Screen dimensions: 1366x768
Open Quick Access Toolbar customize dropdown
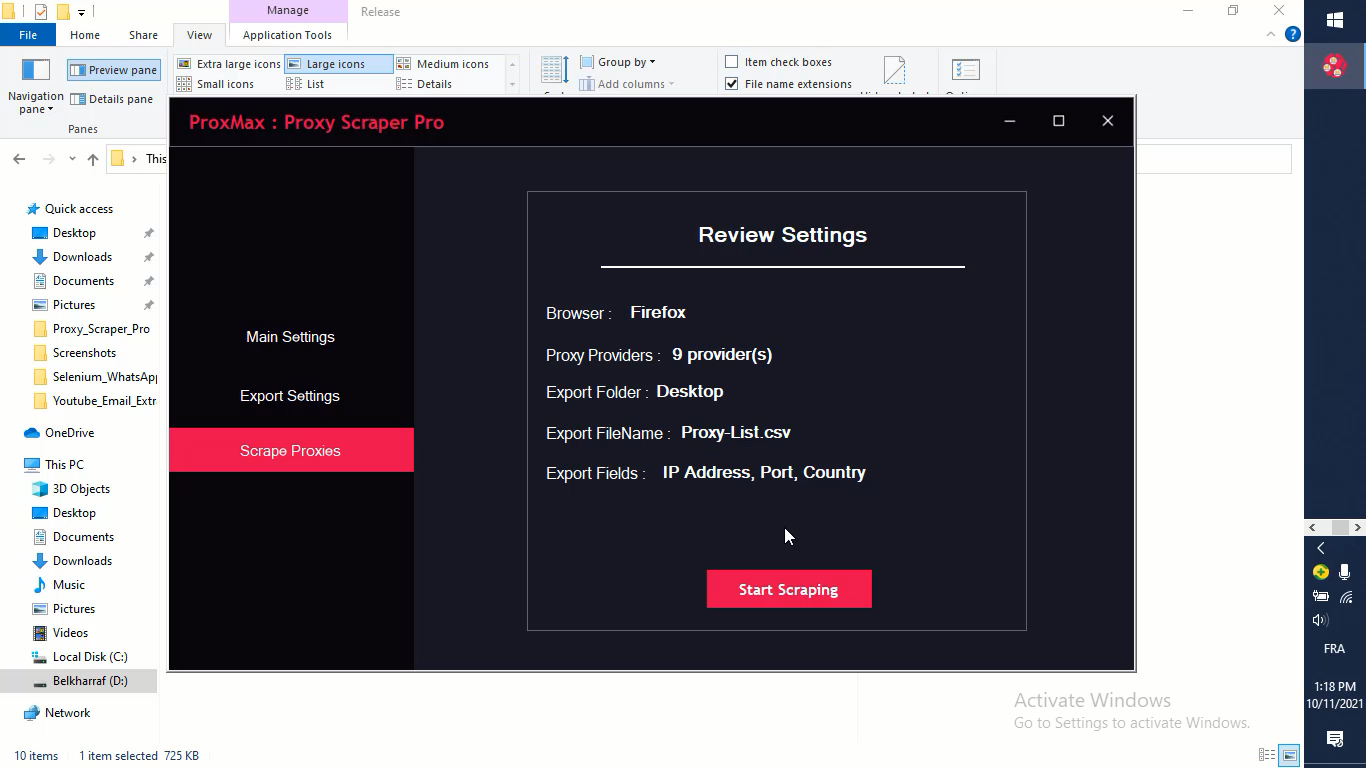(x=82, y=12)
